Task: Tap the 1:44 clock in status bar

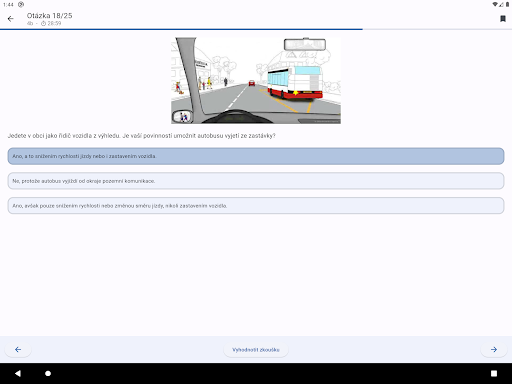Action: (x=8, y=5)
